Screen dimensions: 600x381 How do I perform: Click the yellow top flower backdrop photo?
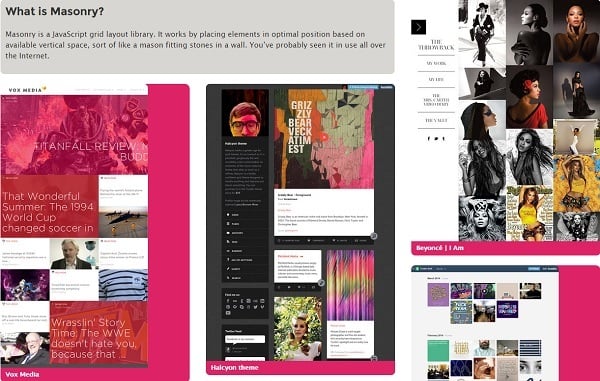(576, 184)
